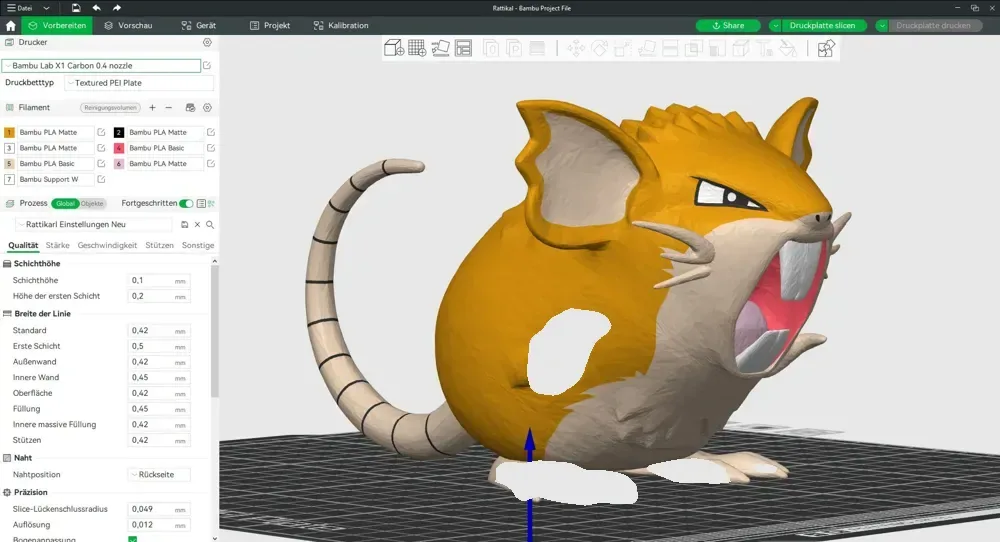Switch to the Kalibration tab

tap(341, 26)
